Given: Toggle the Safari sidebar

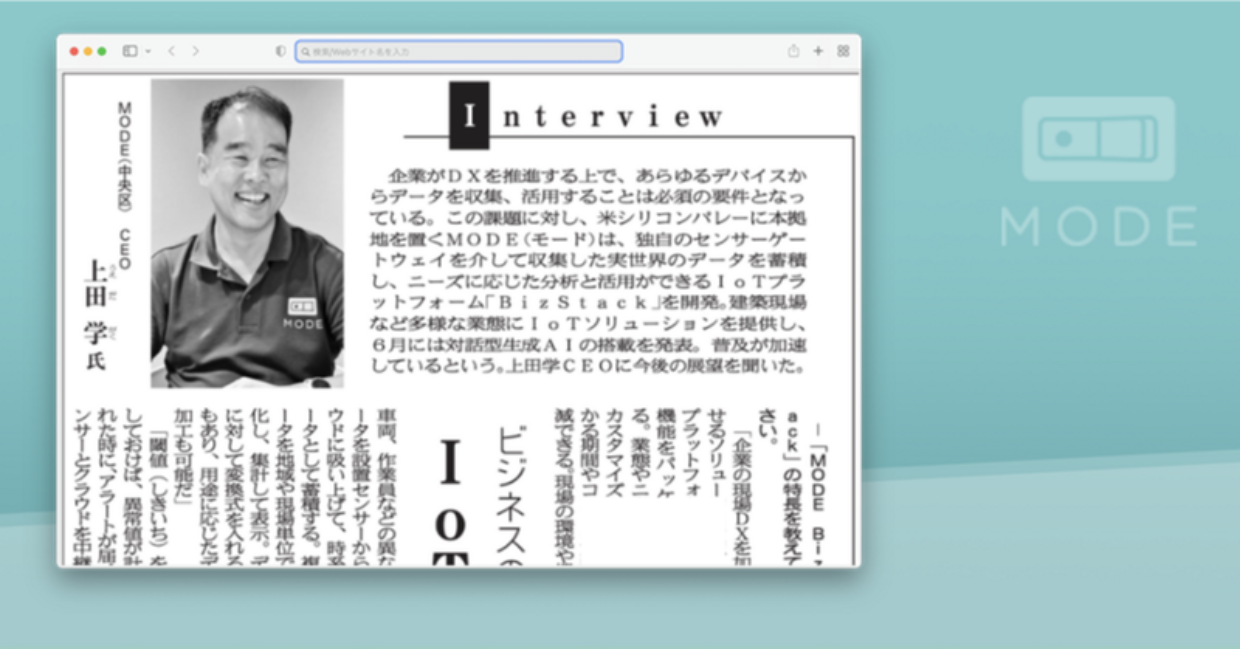Looking at the screenshot, I should tap(129, 51).
